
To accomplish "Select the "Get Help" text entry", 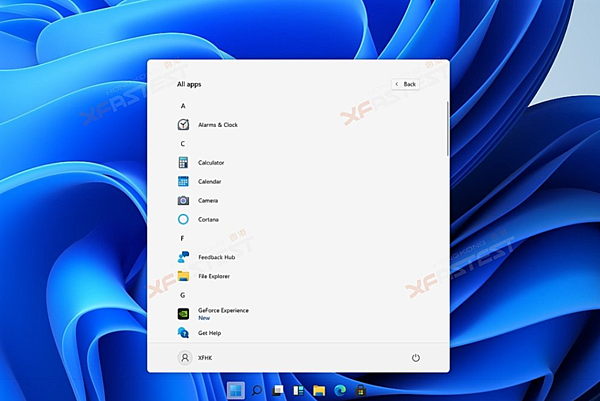I will (209, 333).
